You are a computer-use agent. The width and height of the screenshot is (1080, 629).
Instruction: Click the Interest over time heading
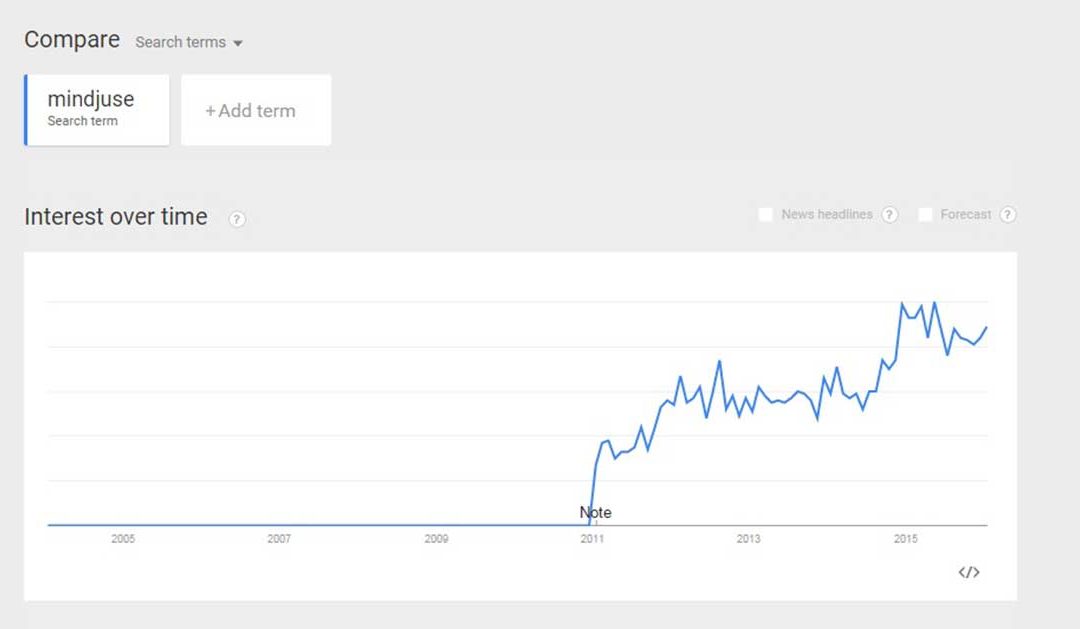coord(116,217)
